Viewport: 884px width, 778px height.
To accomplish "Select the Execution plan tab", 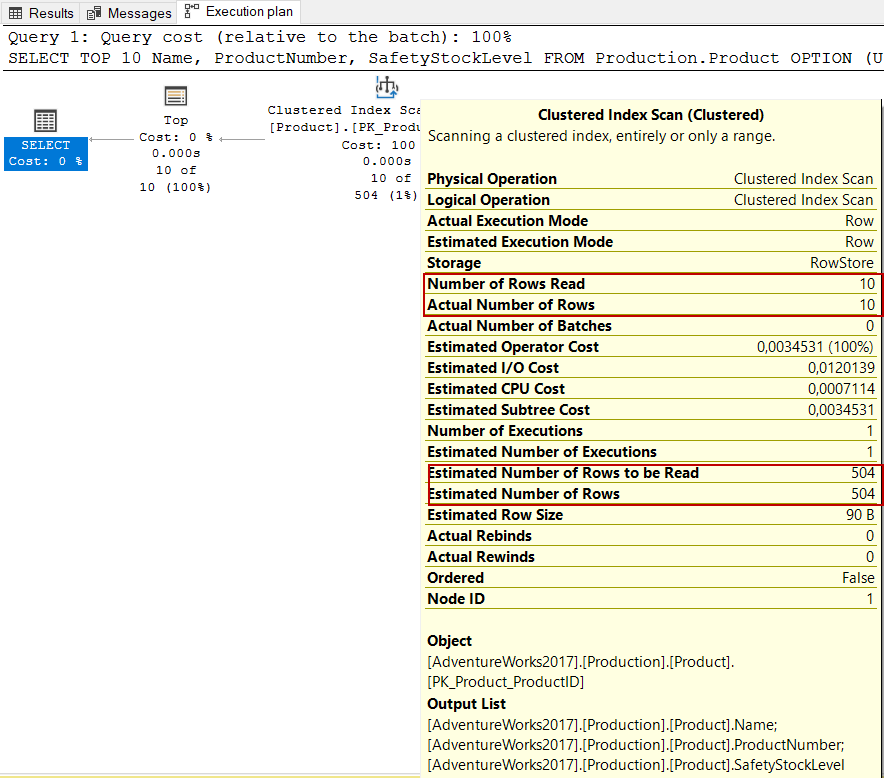I will pyautogui.click(x=239, y=12).
